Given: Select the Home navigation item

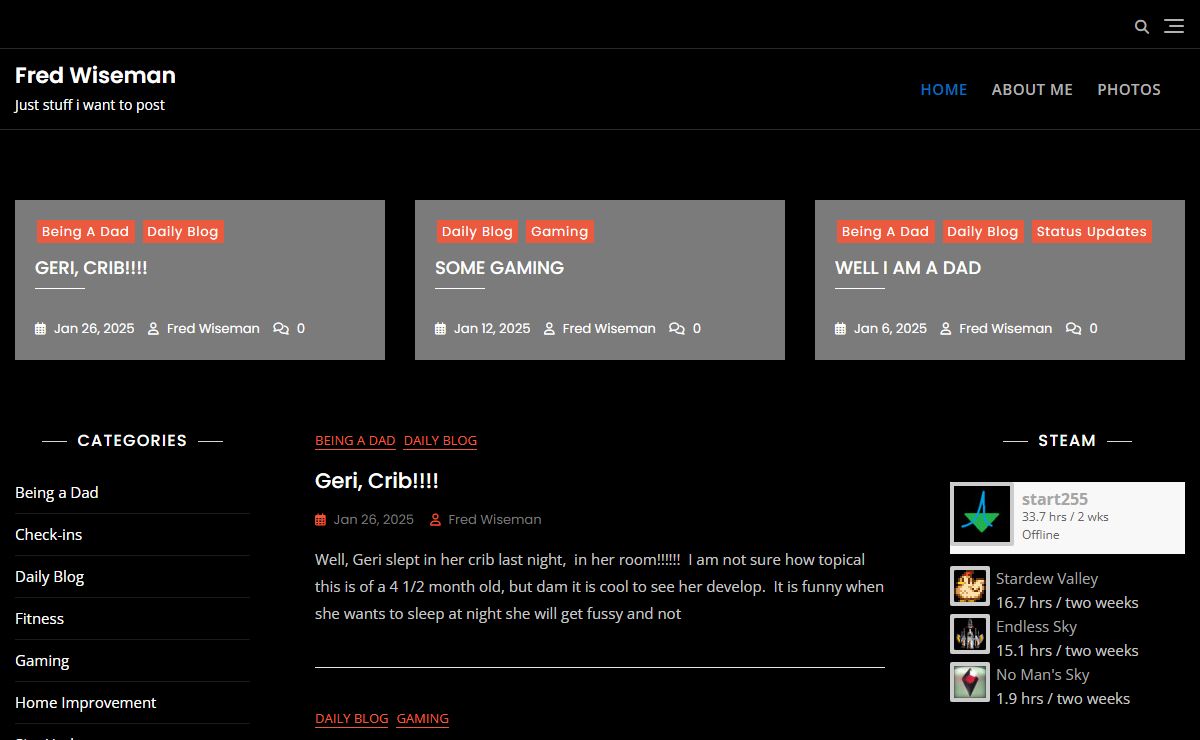Looking at the screenshot, I should pos(943,89).
